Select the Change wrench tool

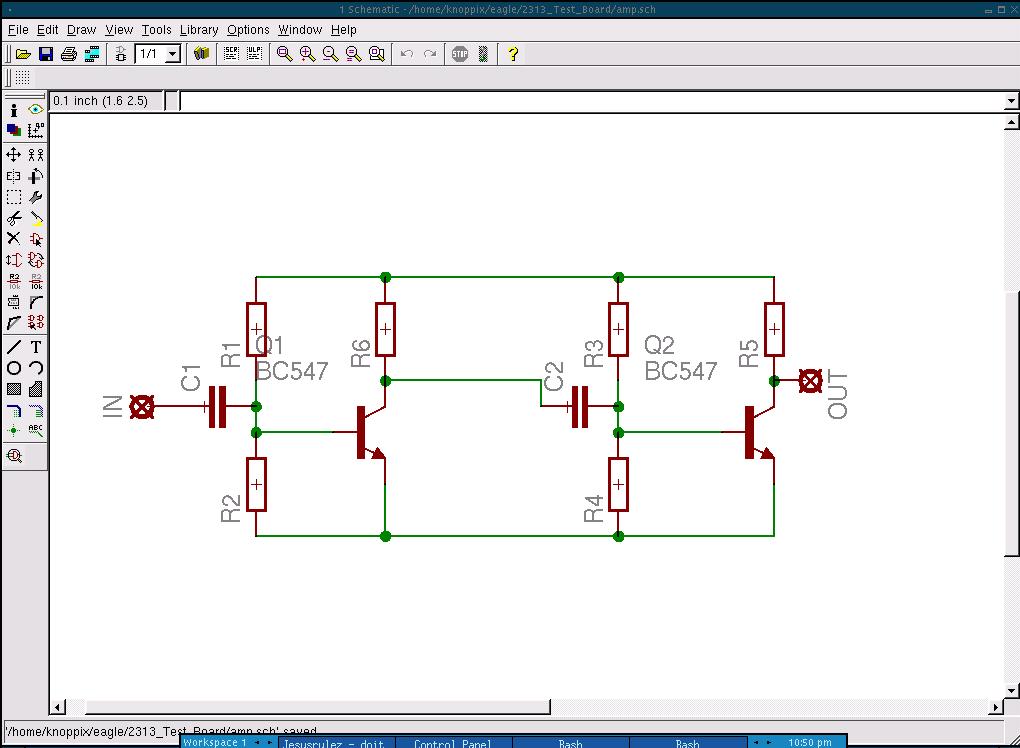point(36,197)
